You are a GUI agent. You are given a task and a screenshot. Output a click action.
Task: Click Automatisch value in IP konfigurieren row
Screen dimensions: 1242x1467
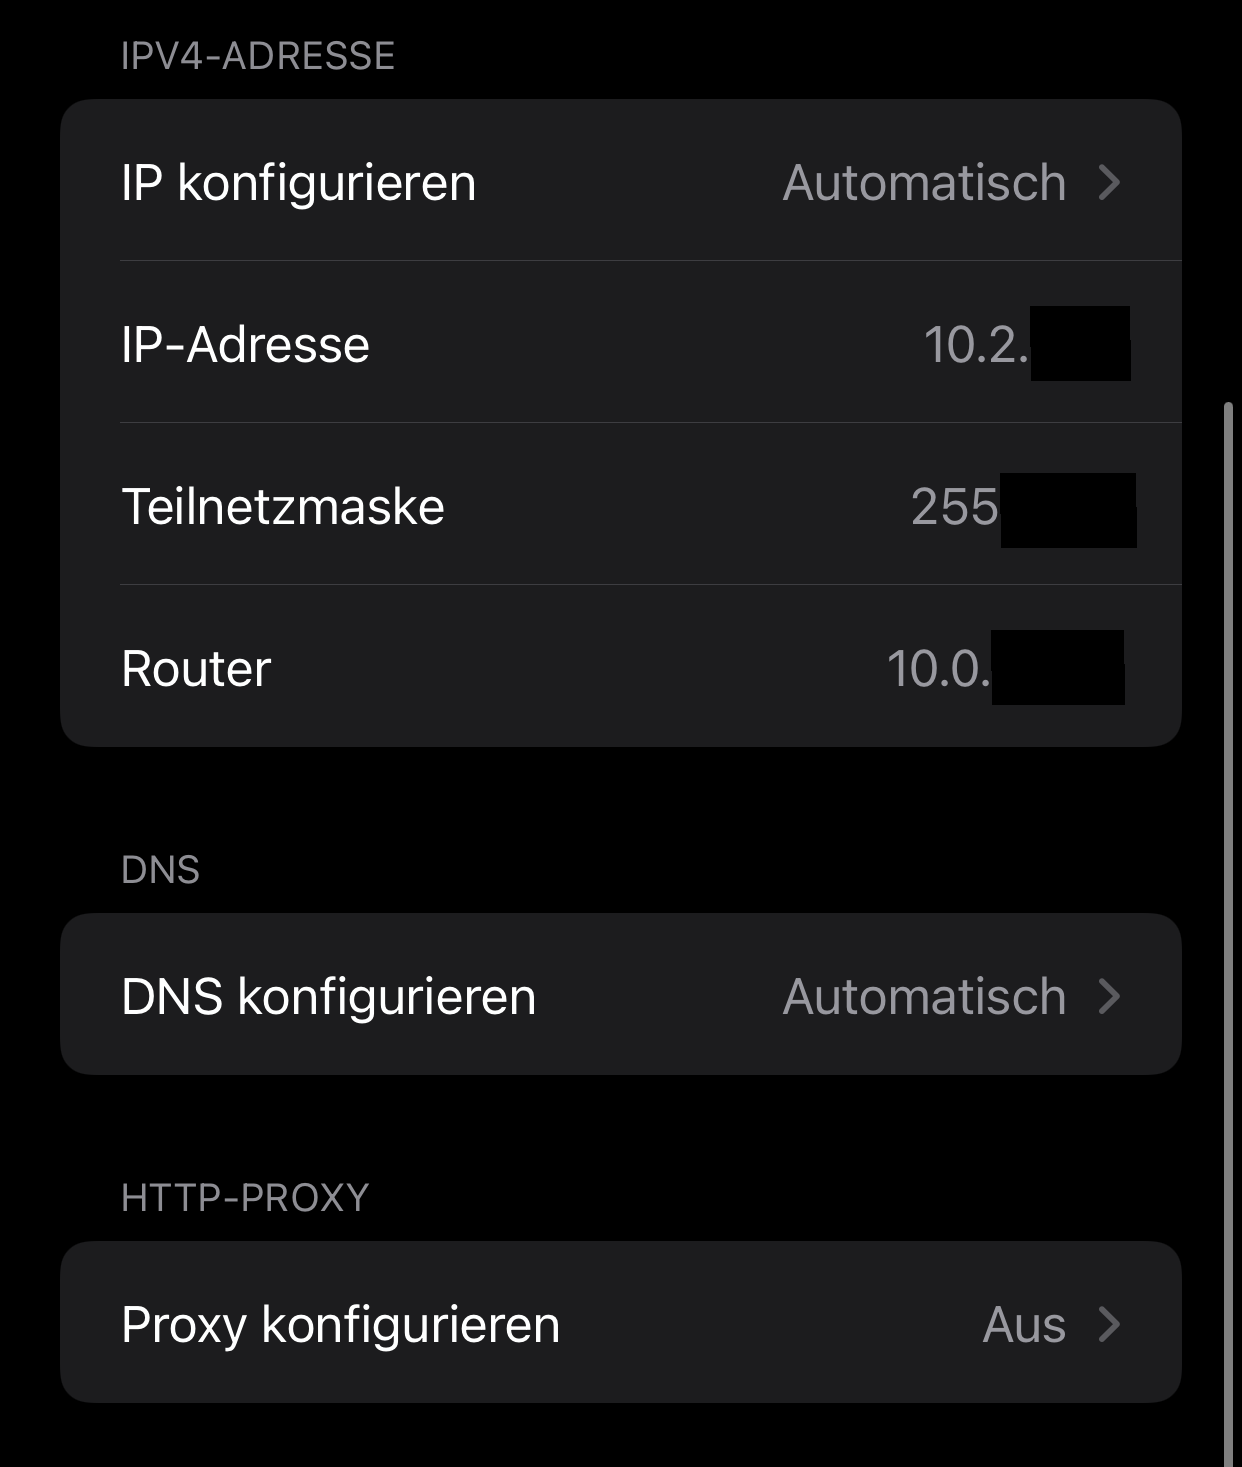[924, 183]
